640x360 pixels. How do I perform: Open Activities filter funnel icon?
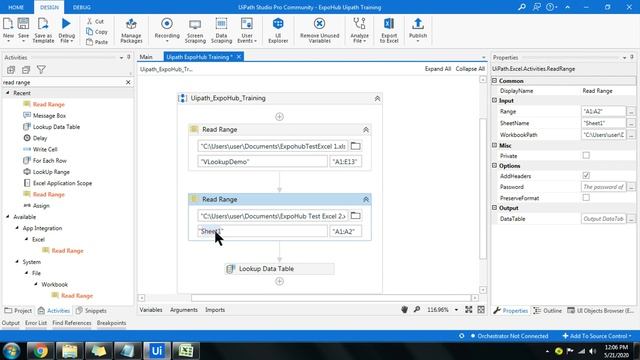41,70
